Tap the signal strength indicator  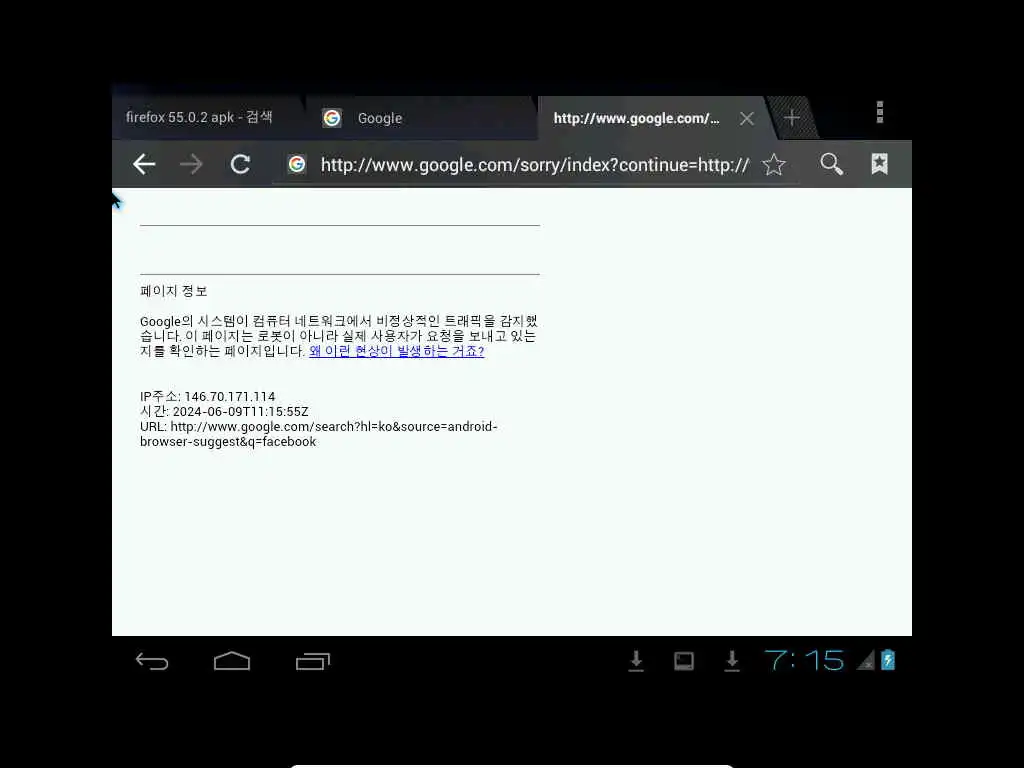click(865, 660)
